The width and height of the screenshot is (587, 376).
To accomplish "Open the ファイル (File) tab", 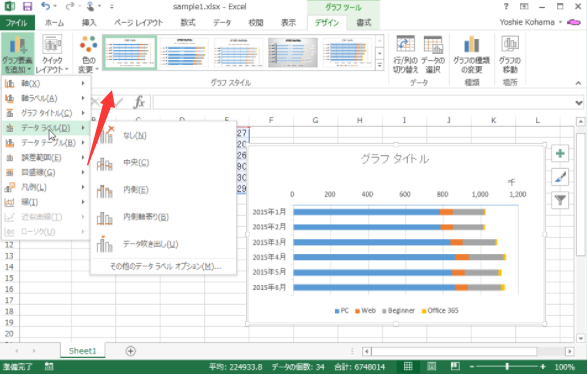I will [x=17, y=23].
